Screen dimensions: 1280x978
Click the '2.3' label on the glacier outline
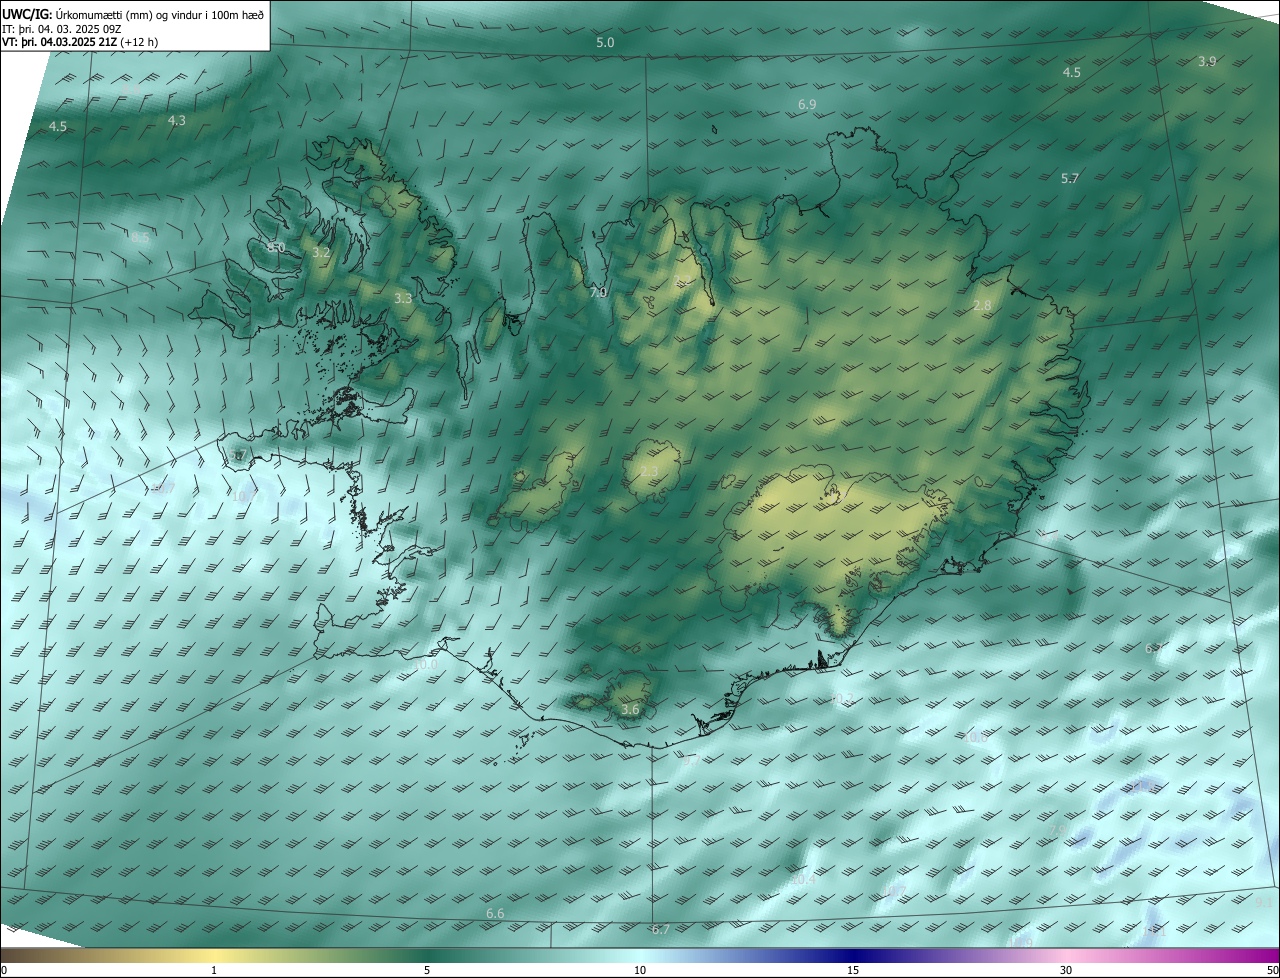(x=649, y=472)
